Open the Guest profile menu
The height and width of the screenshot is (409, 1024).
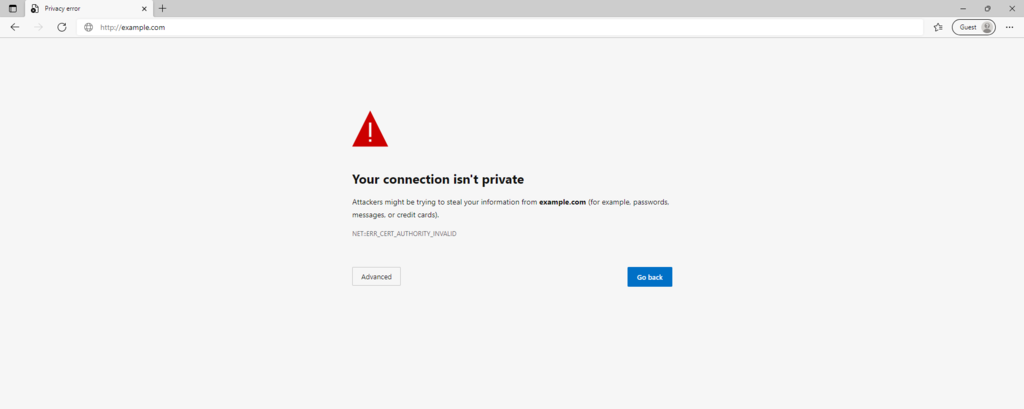pyautogui.click(x=973, y=27)
